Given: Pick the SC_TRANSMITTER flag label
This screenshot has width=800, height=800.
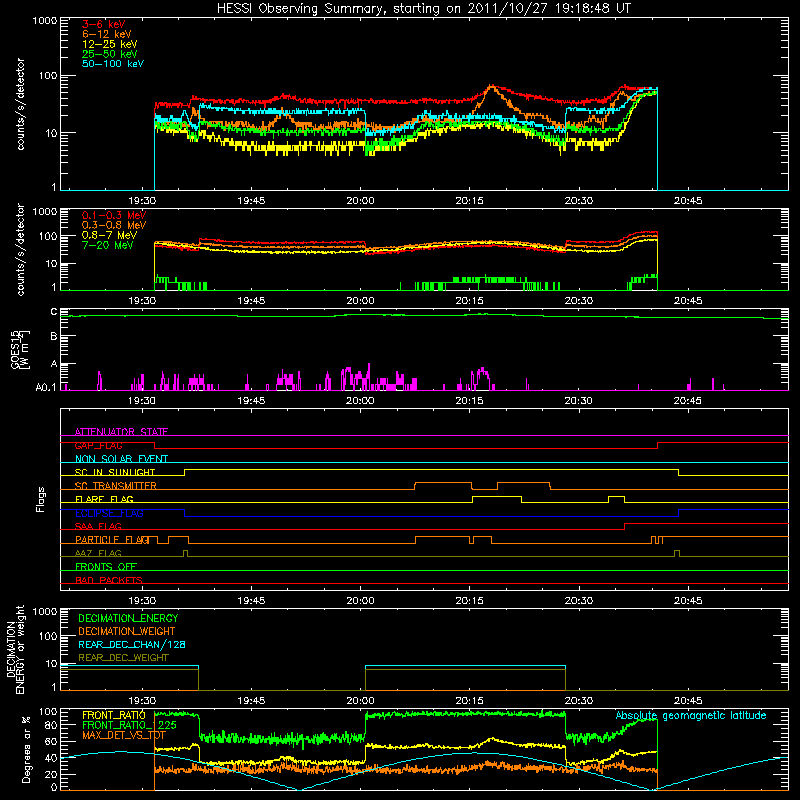Looking at the screenshot, I should tap(116, 486).
